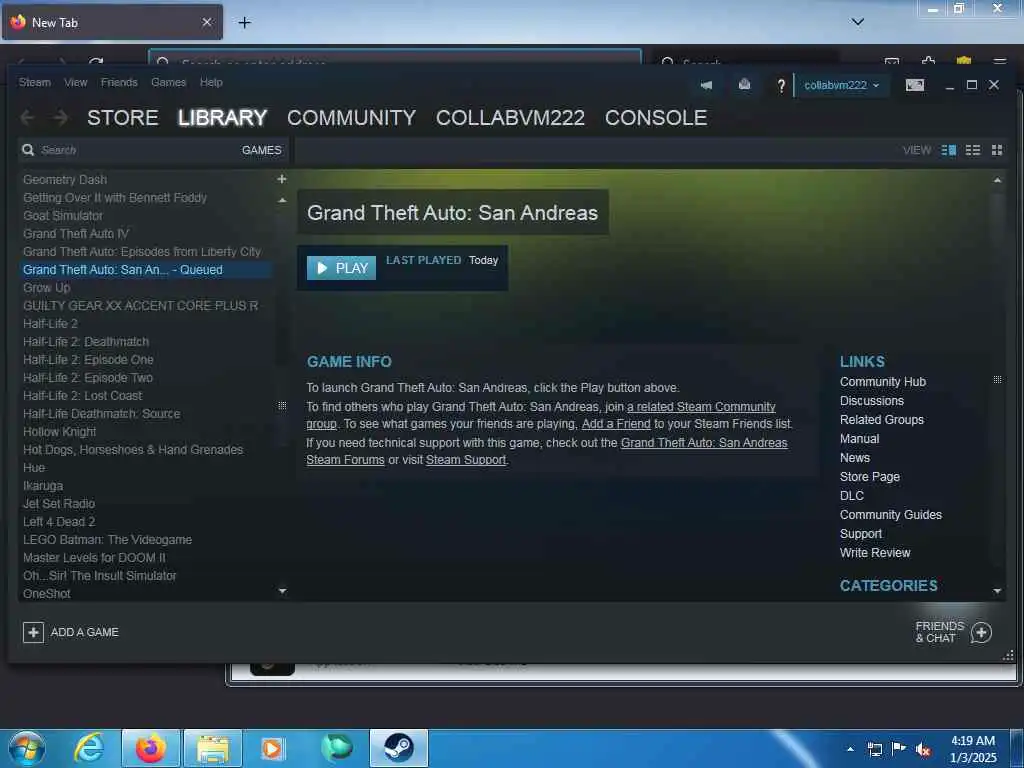
Task: Open the Help menu
Action: [x=211, y=82]
